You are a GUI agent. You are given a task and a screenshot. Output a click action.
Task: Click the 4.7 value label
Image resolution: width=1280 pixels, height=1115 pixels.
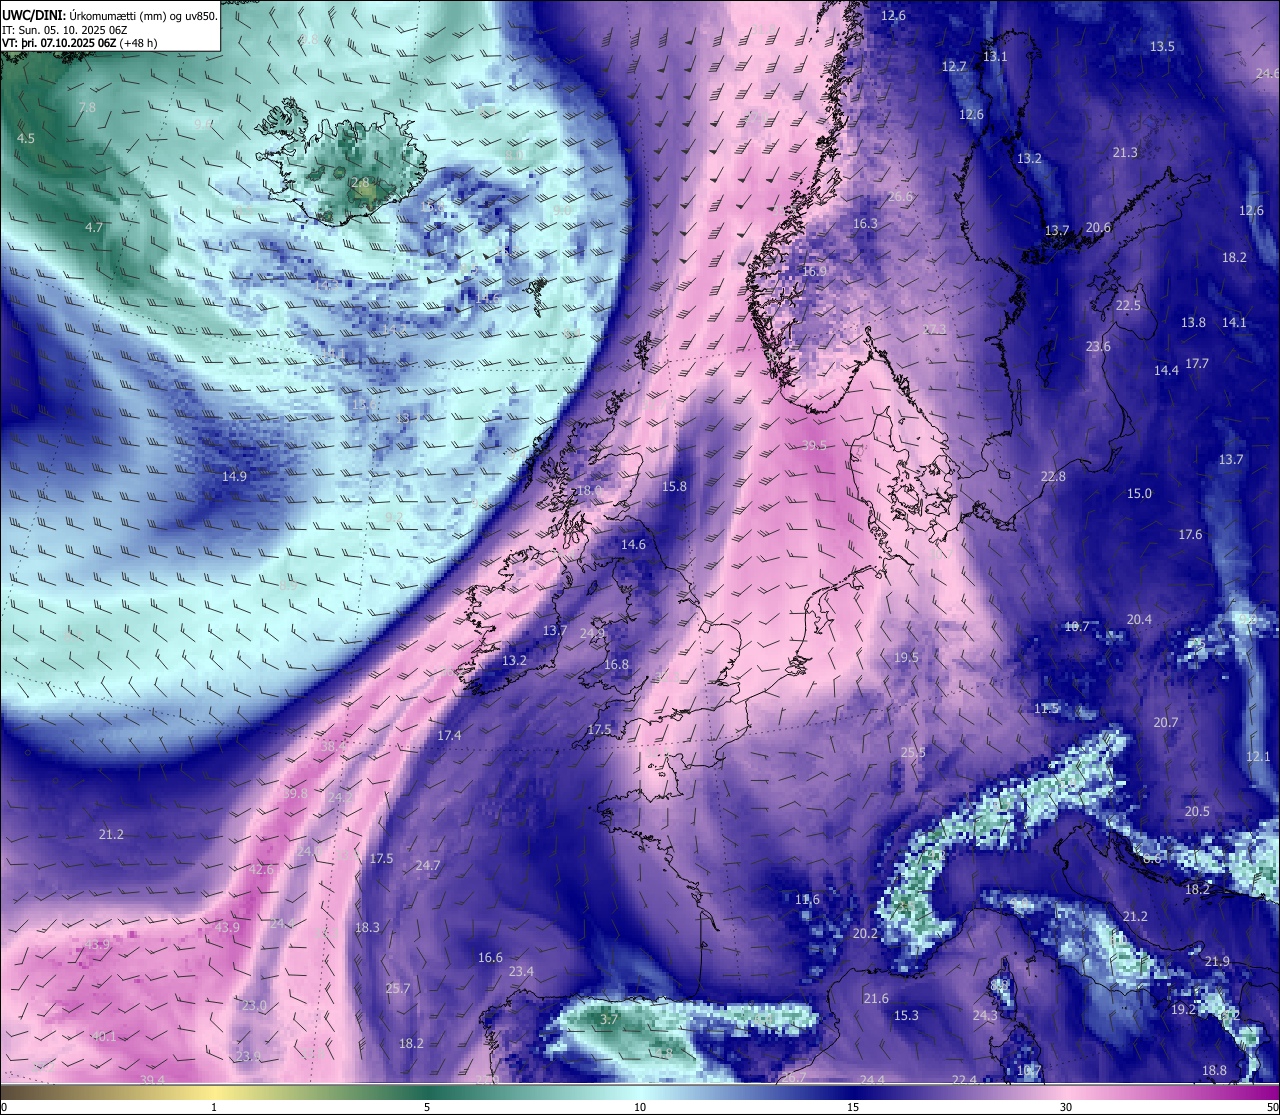[94, 227]
